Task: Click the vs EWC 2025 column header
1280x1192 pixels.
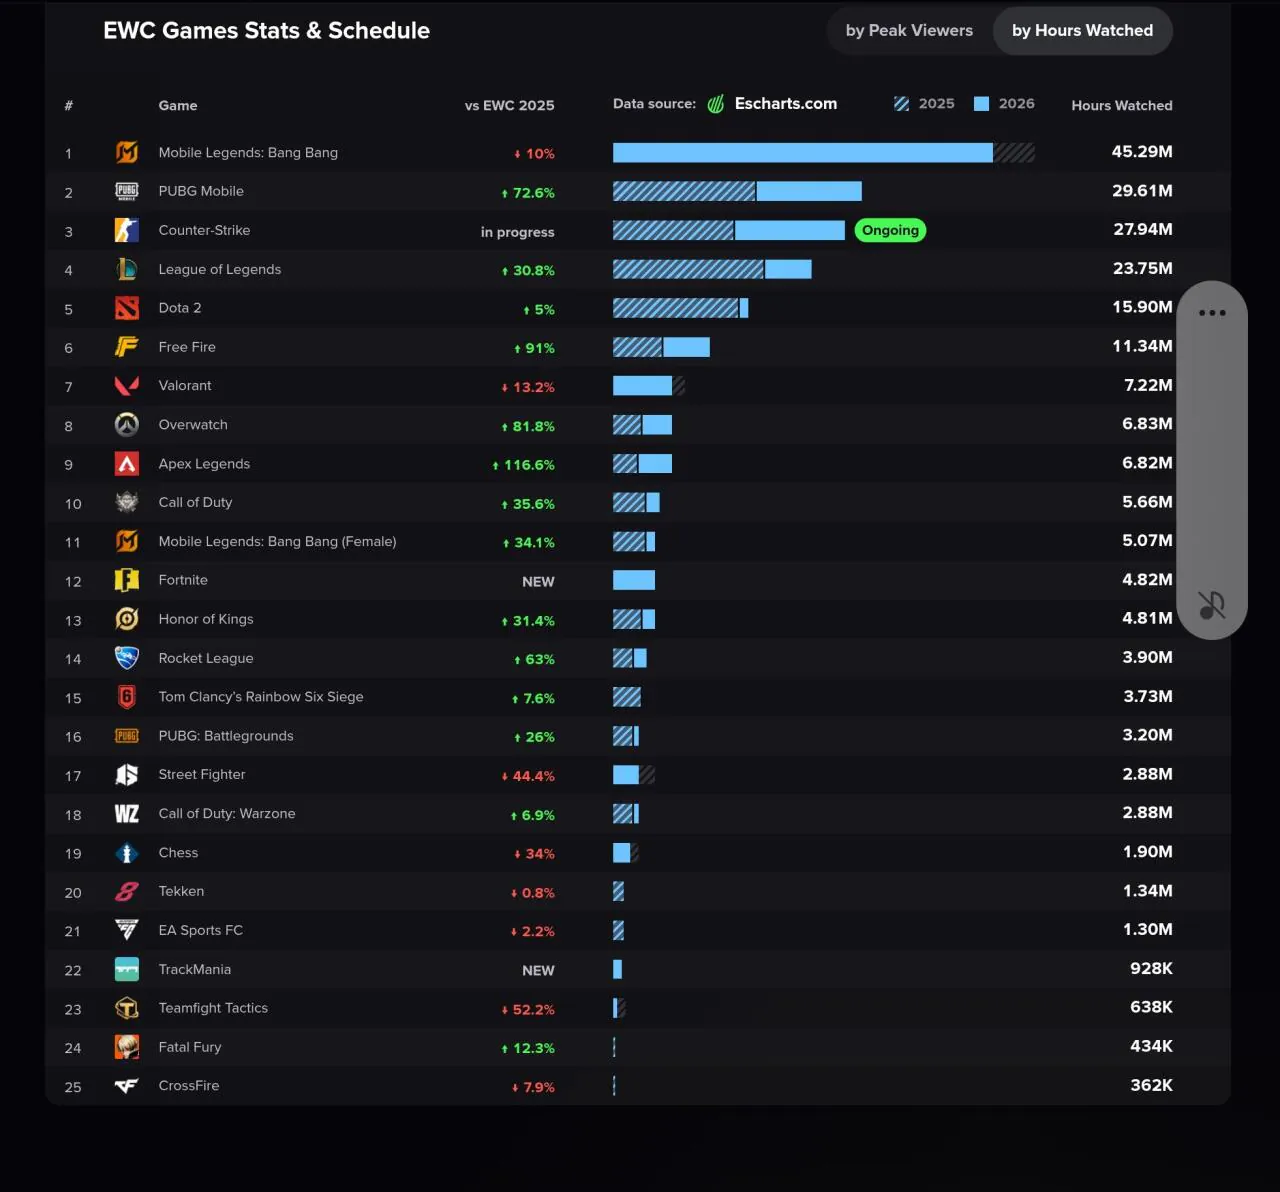Action: tap(510, 106)
